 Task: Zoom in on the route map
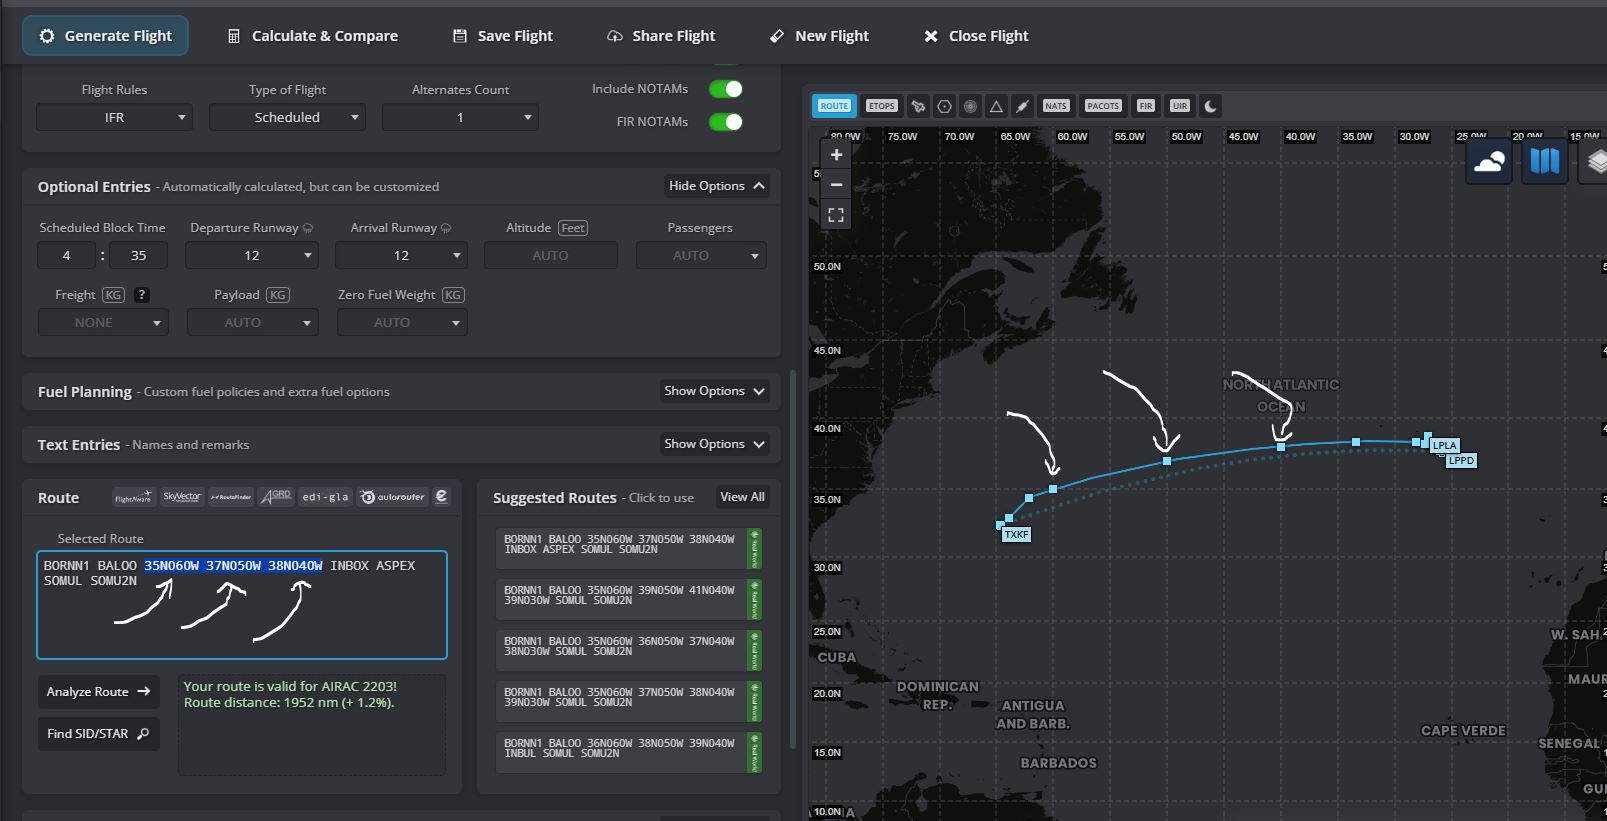(x=836, y=155)
